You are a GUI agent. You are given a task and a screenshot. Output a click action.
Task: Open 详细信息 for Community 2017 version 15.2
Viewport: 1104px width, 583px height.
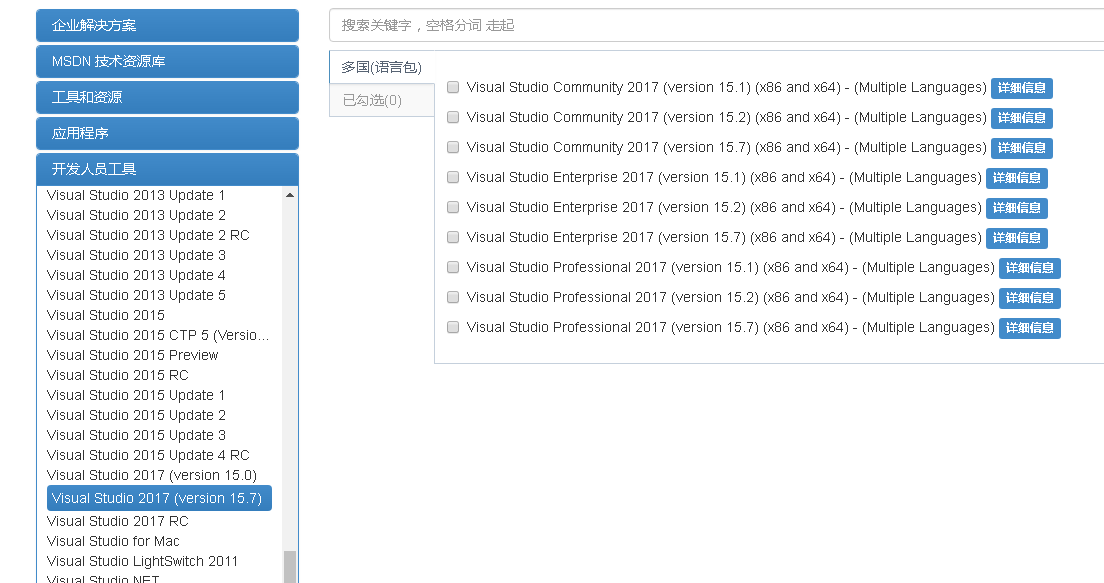point(1022,118)
